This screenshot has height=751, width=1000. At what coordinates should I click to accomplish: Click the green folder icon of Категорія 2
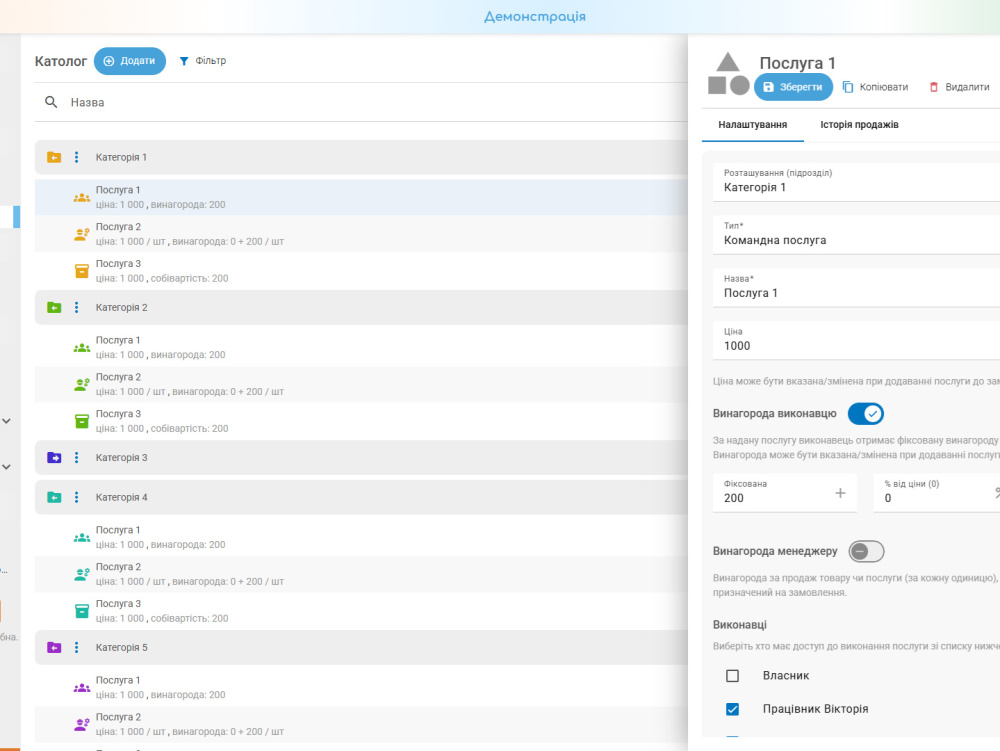pos(54,307)
